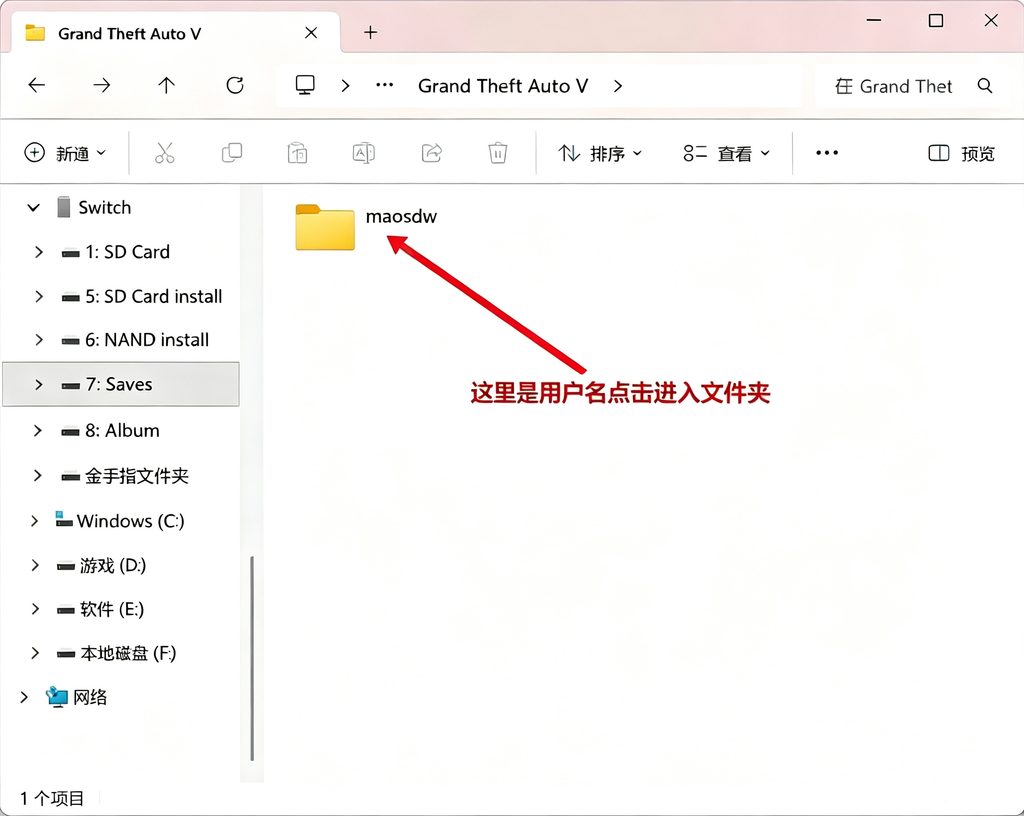Viewport: 1024px width, 816px height.
Task: Expand the 游戏 (D:) drive node
Action: (x=35, y=565)
